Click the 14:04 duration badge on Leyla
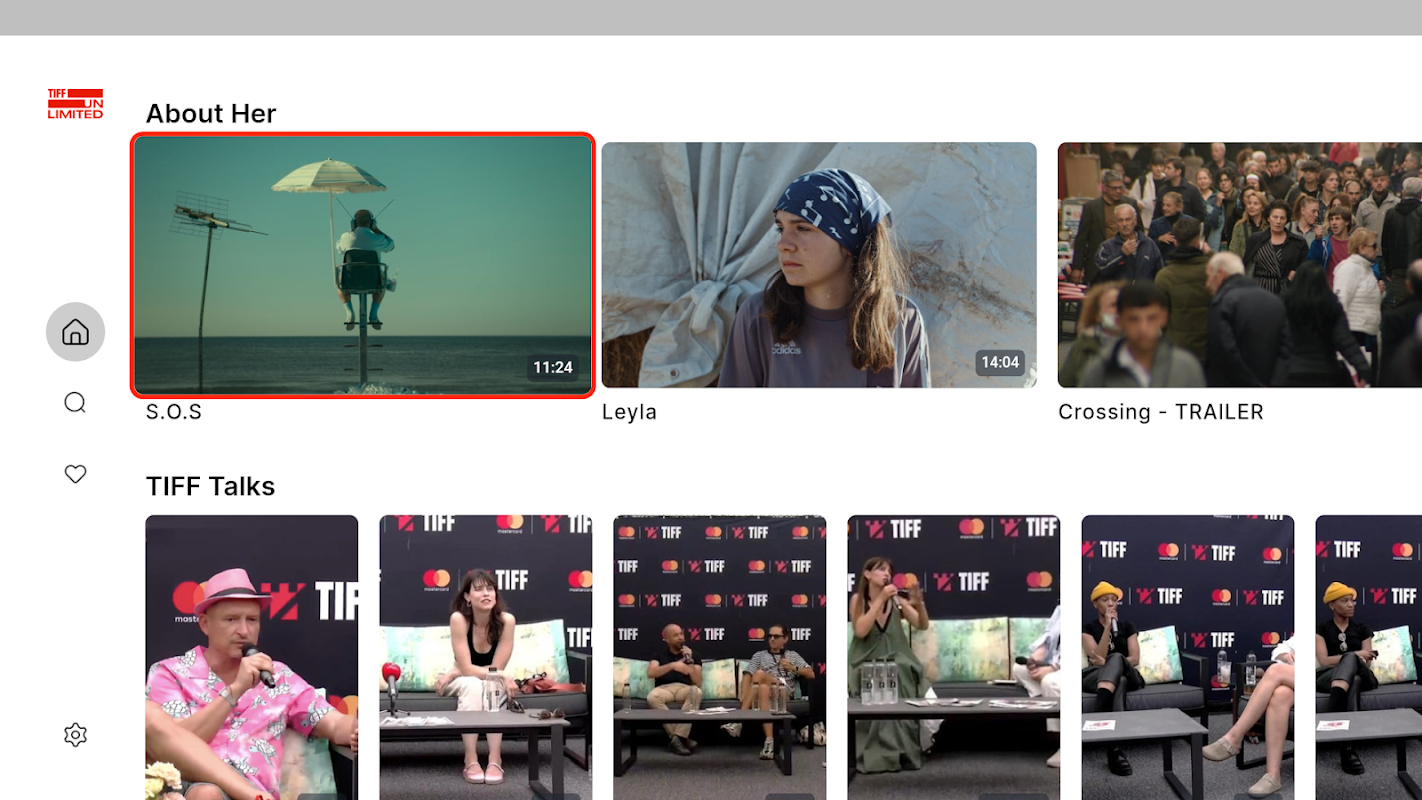 1000,363
